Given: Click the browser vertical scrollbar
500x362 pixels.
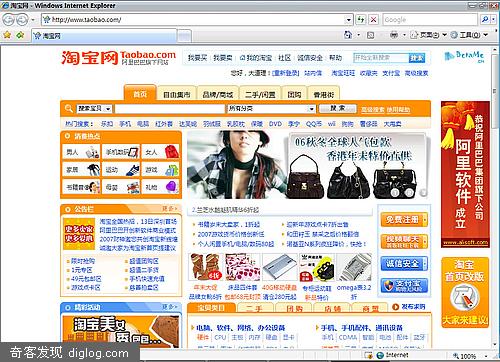Looking at the screenshot, I should (495, 197).
